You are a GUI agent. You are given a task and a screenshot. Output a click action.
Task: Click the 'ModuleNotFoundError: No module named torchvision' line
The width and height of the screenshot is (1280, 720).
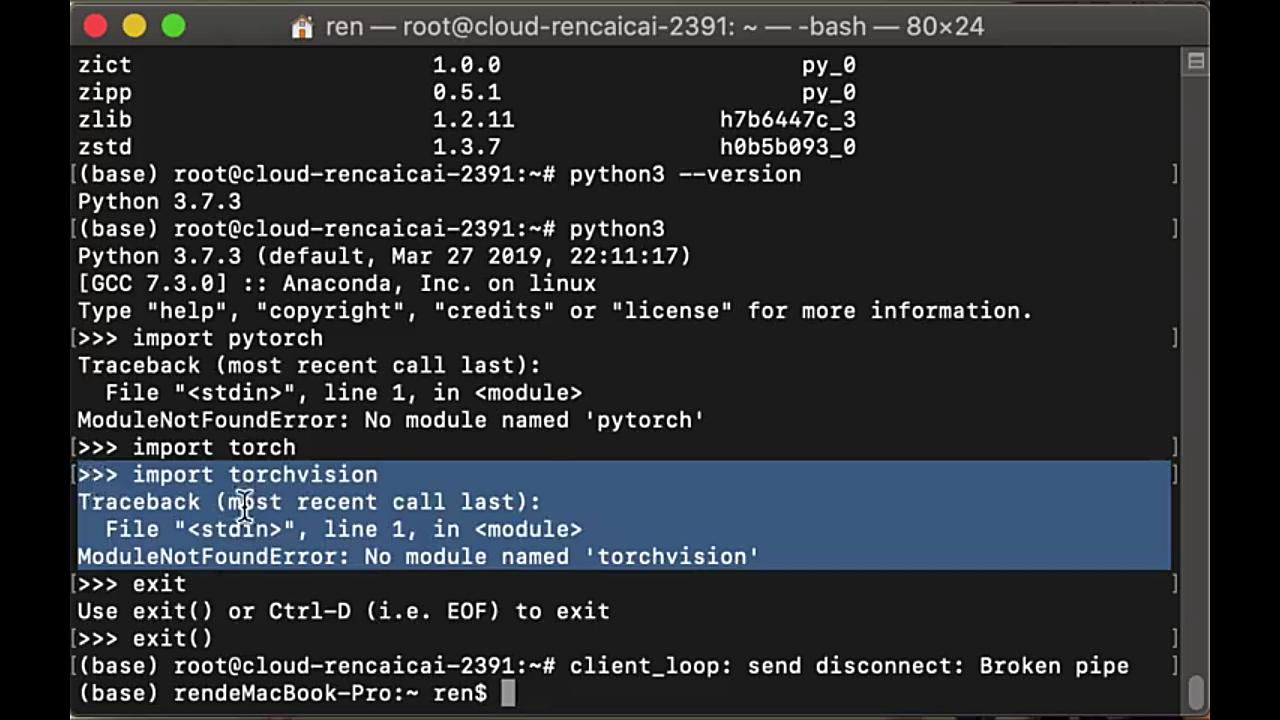pos(418,557)
